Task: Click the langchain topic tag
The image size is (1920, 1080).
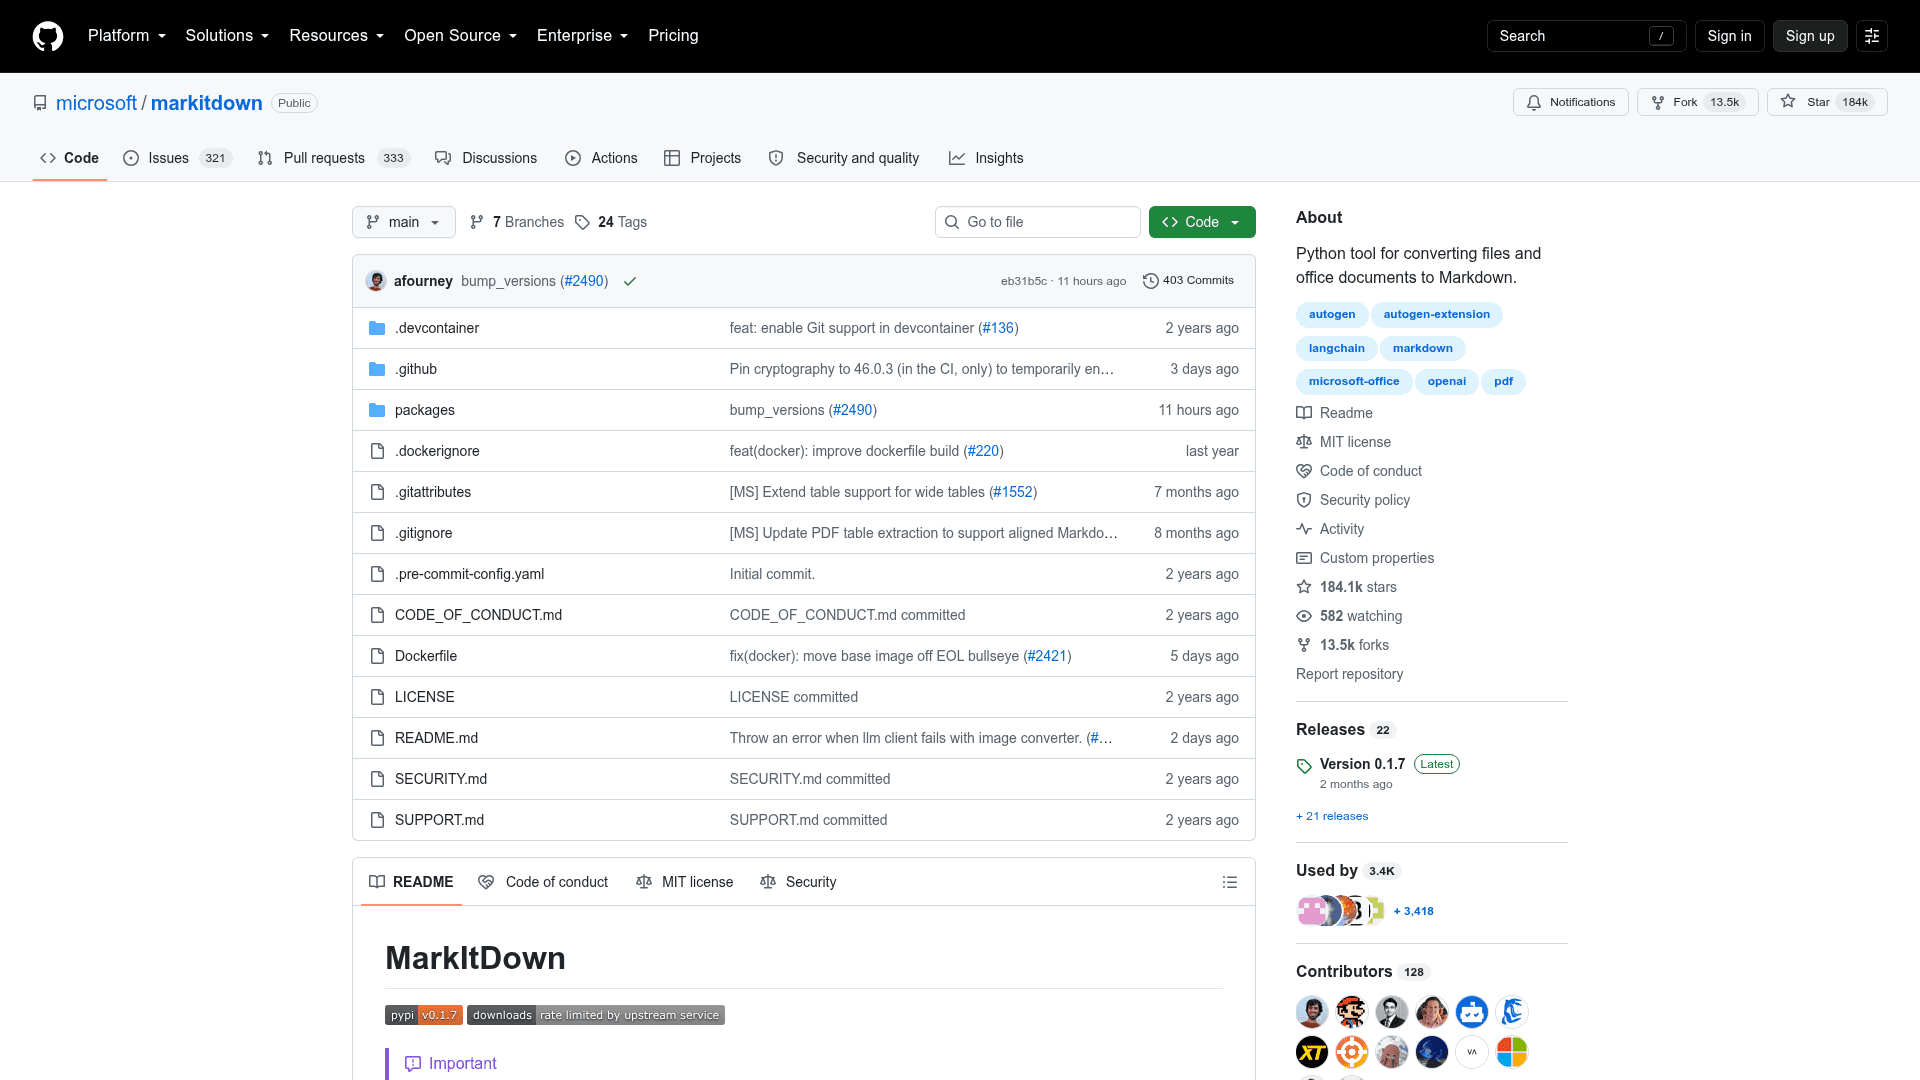Action: click(1337, 349)
